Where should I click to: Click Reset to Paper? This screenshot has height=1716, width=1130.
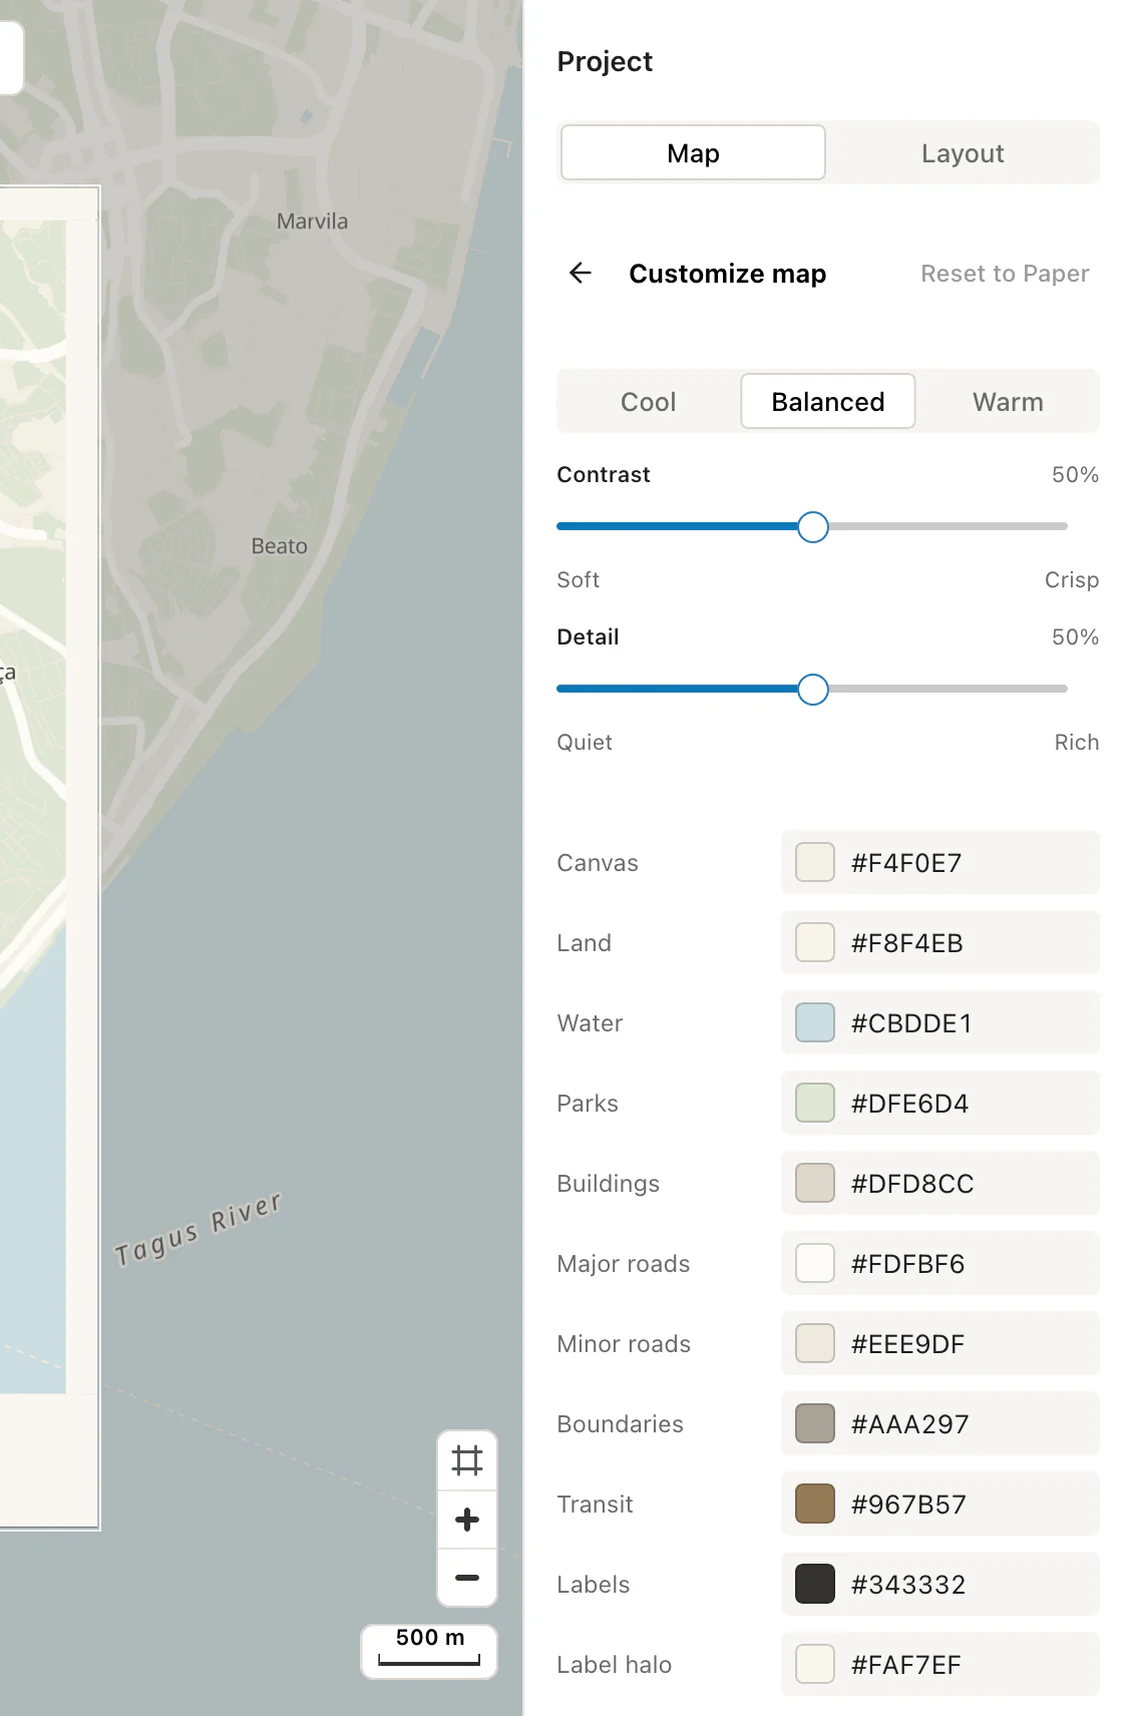pos(1005,273)
